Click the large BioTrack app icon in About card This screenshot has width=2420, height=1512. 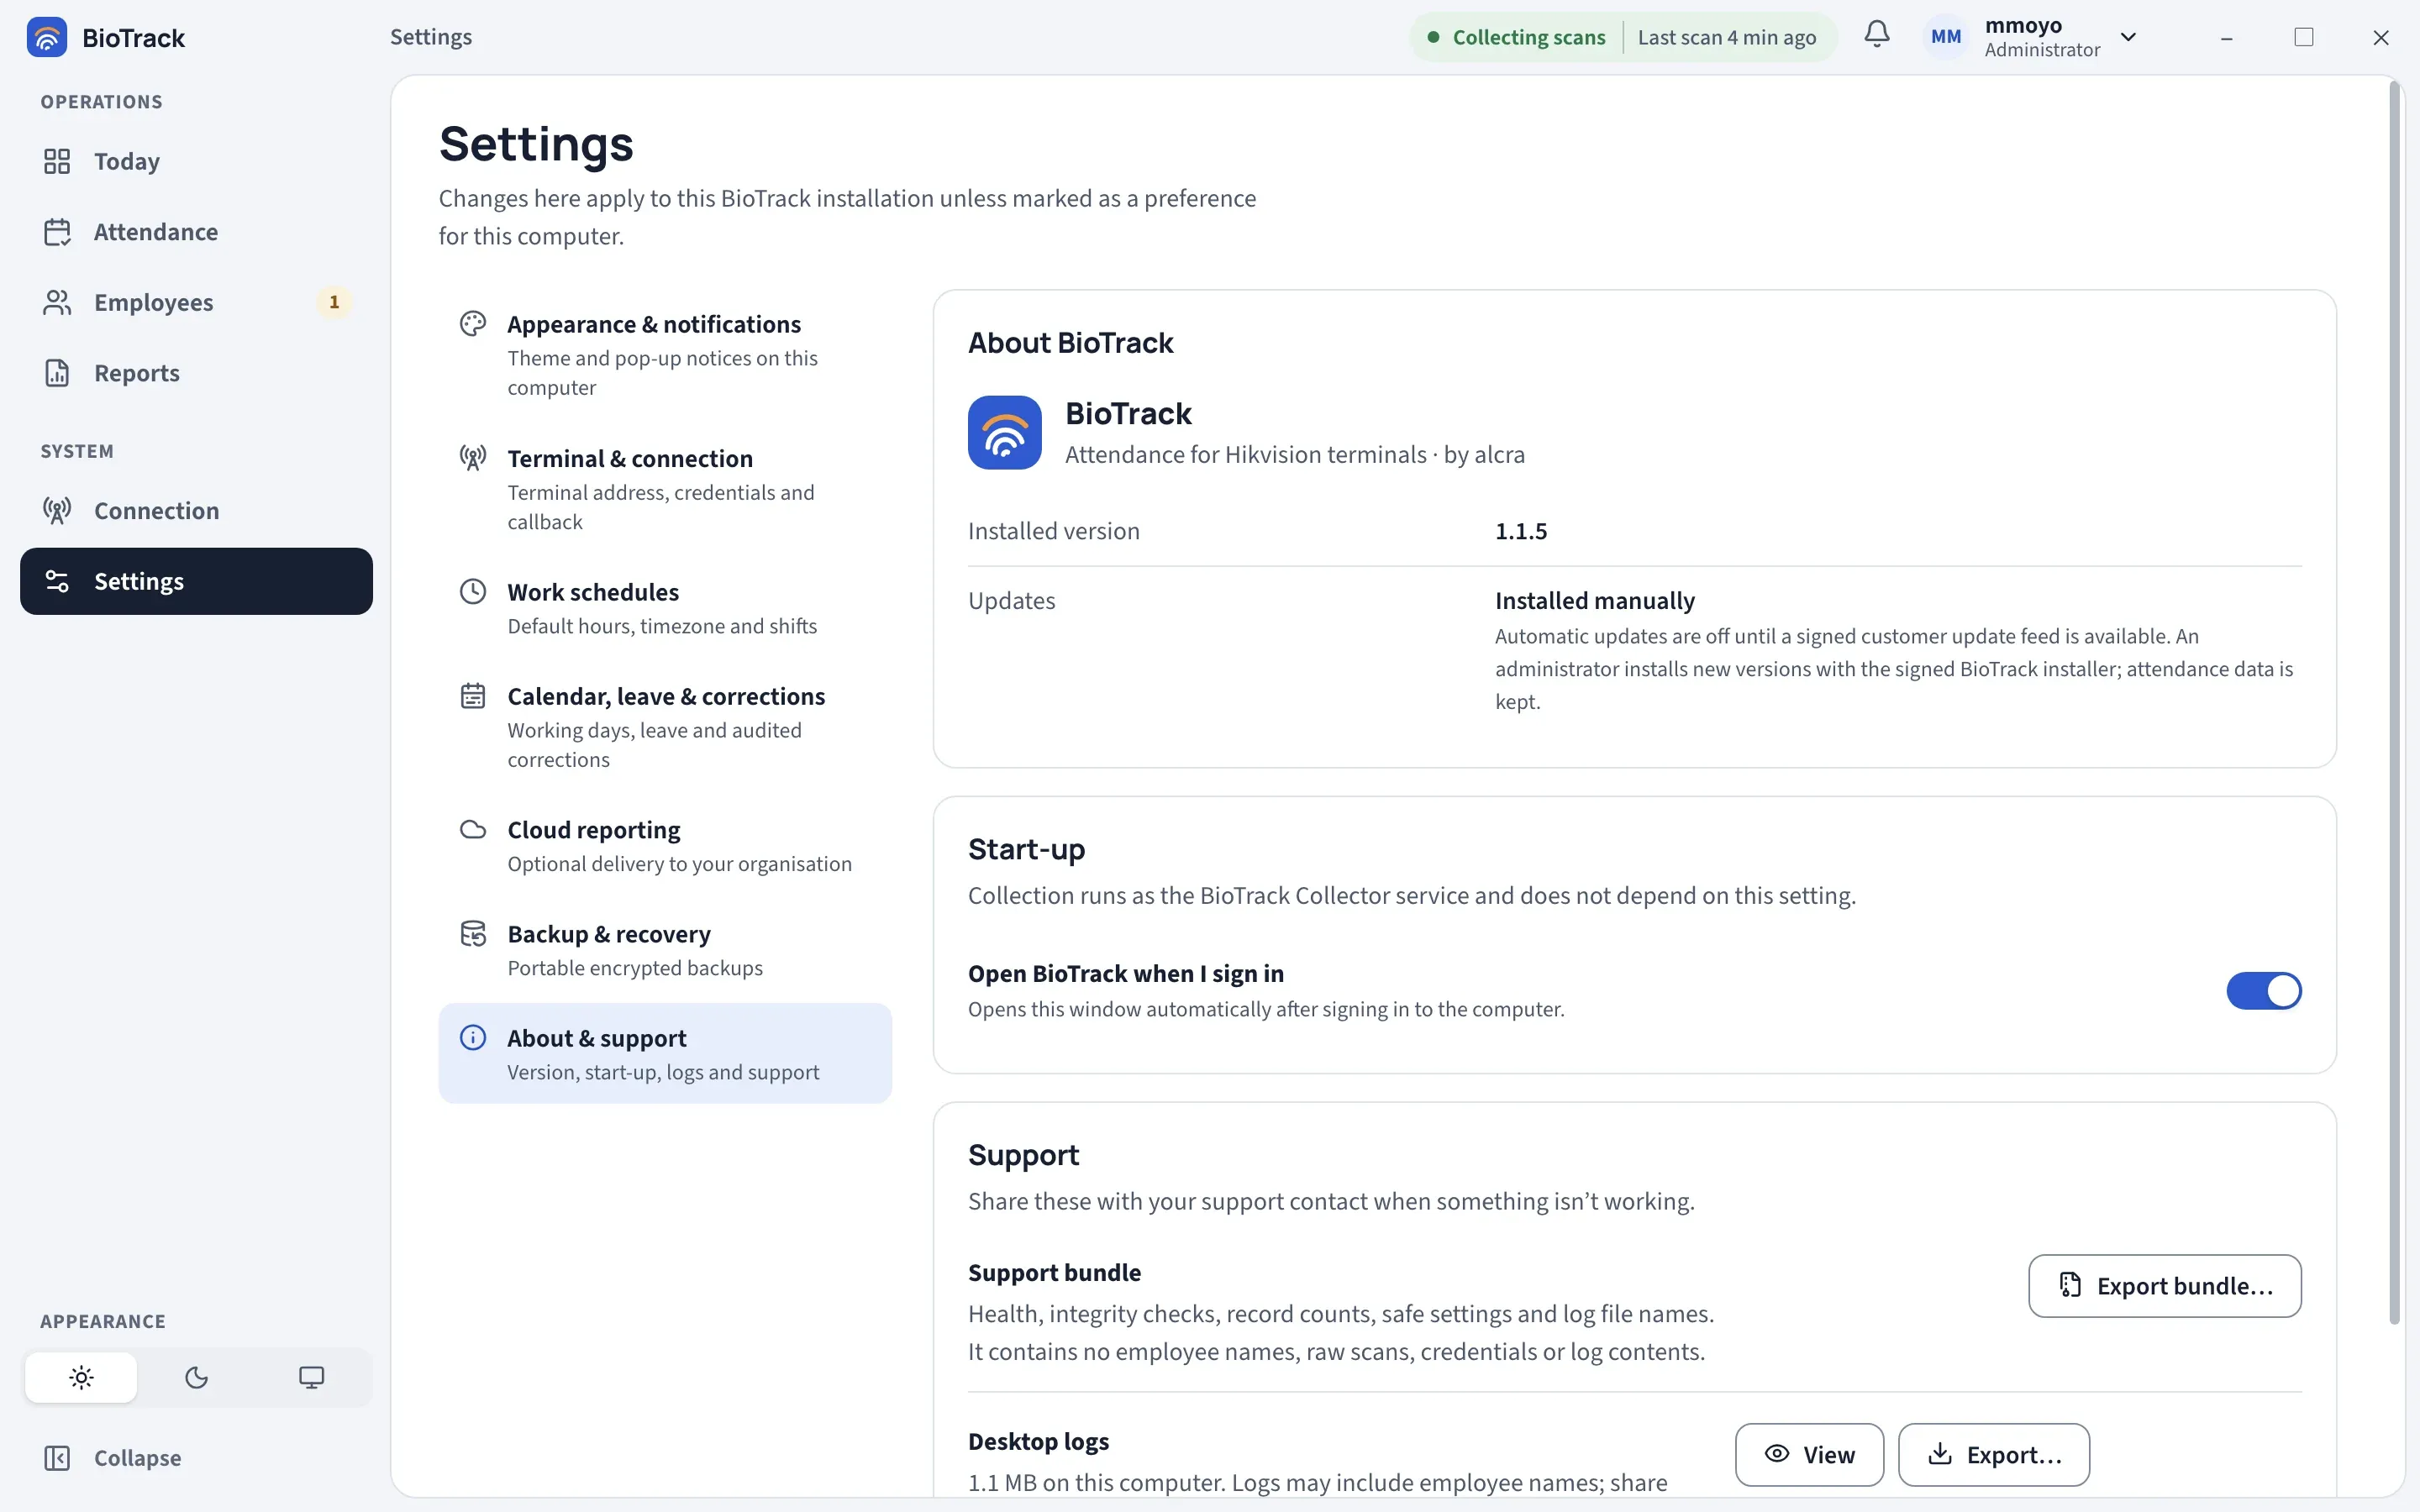click(x=1004, y=433)
